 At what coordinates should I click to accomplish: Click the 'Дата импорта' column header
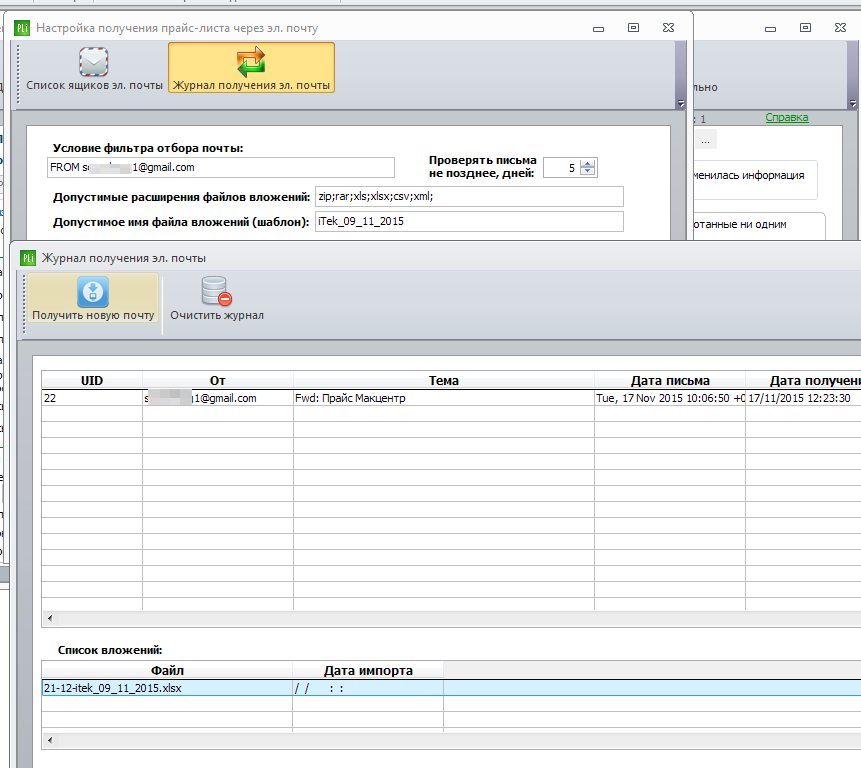[368, 670]
